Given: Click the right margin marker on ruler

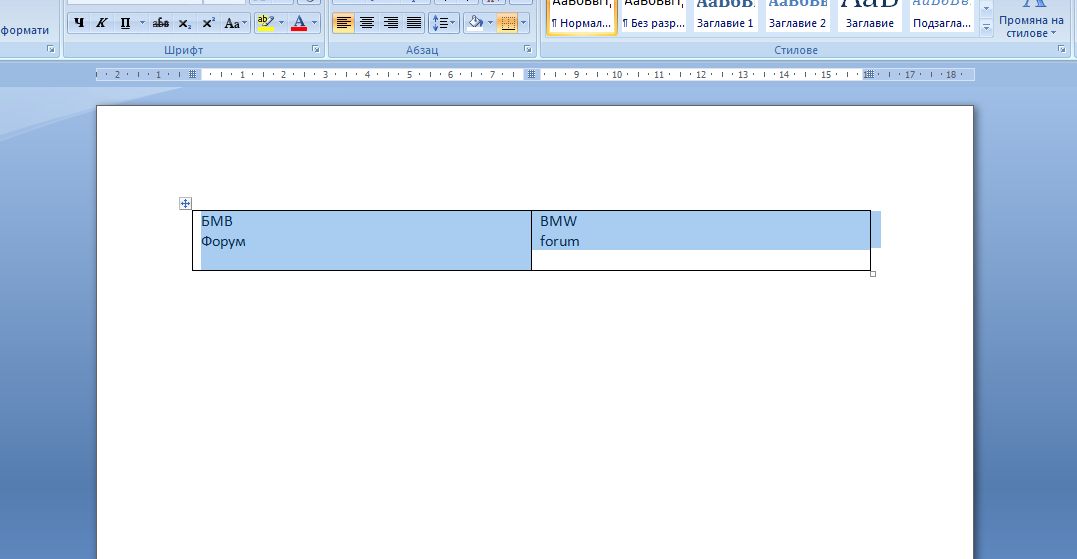Looking at the screenshot, I should 869,74.
